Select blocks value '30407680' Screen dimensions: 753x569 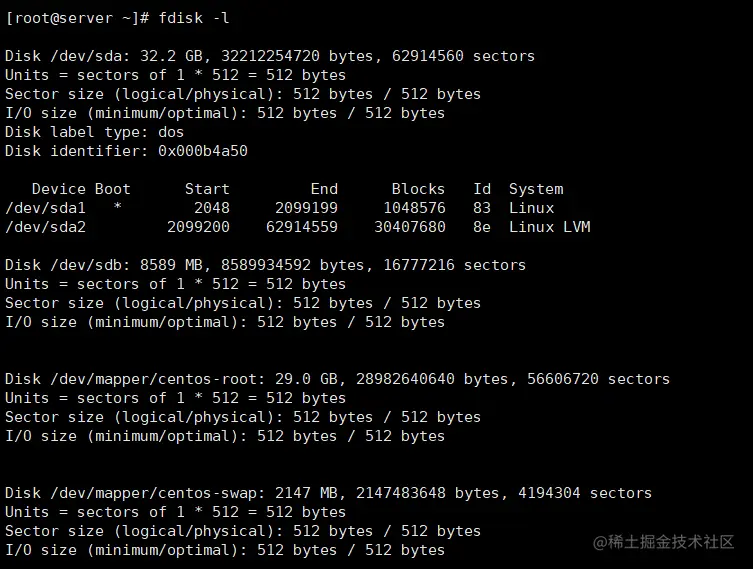coord(410,227)
